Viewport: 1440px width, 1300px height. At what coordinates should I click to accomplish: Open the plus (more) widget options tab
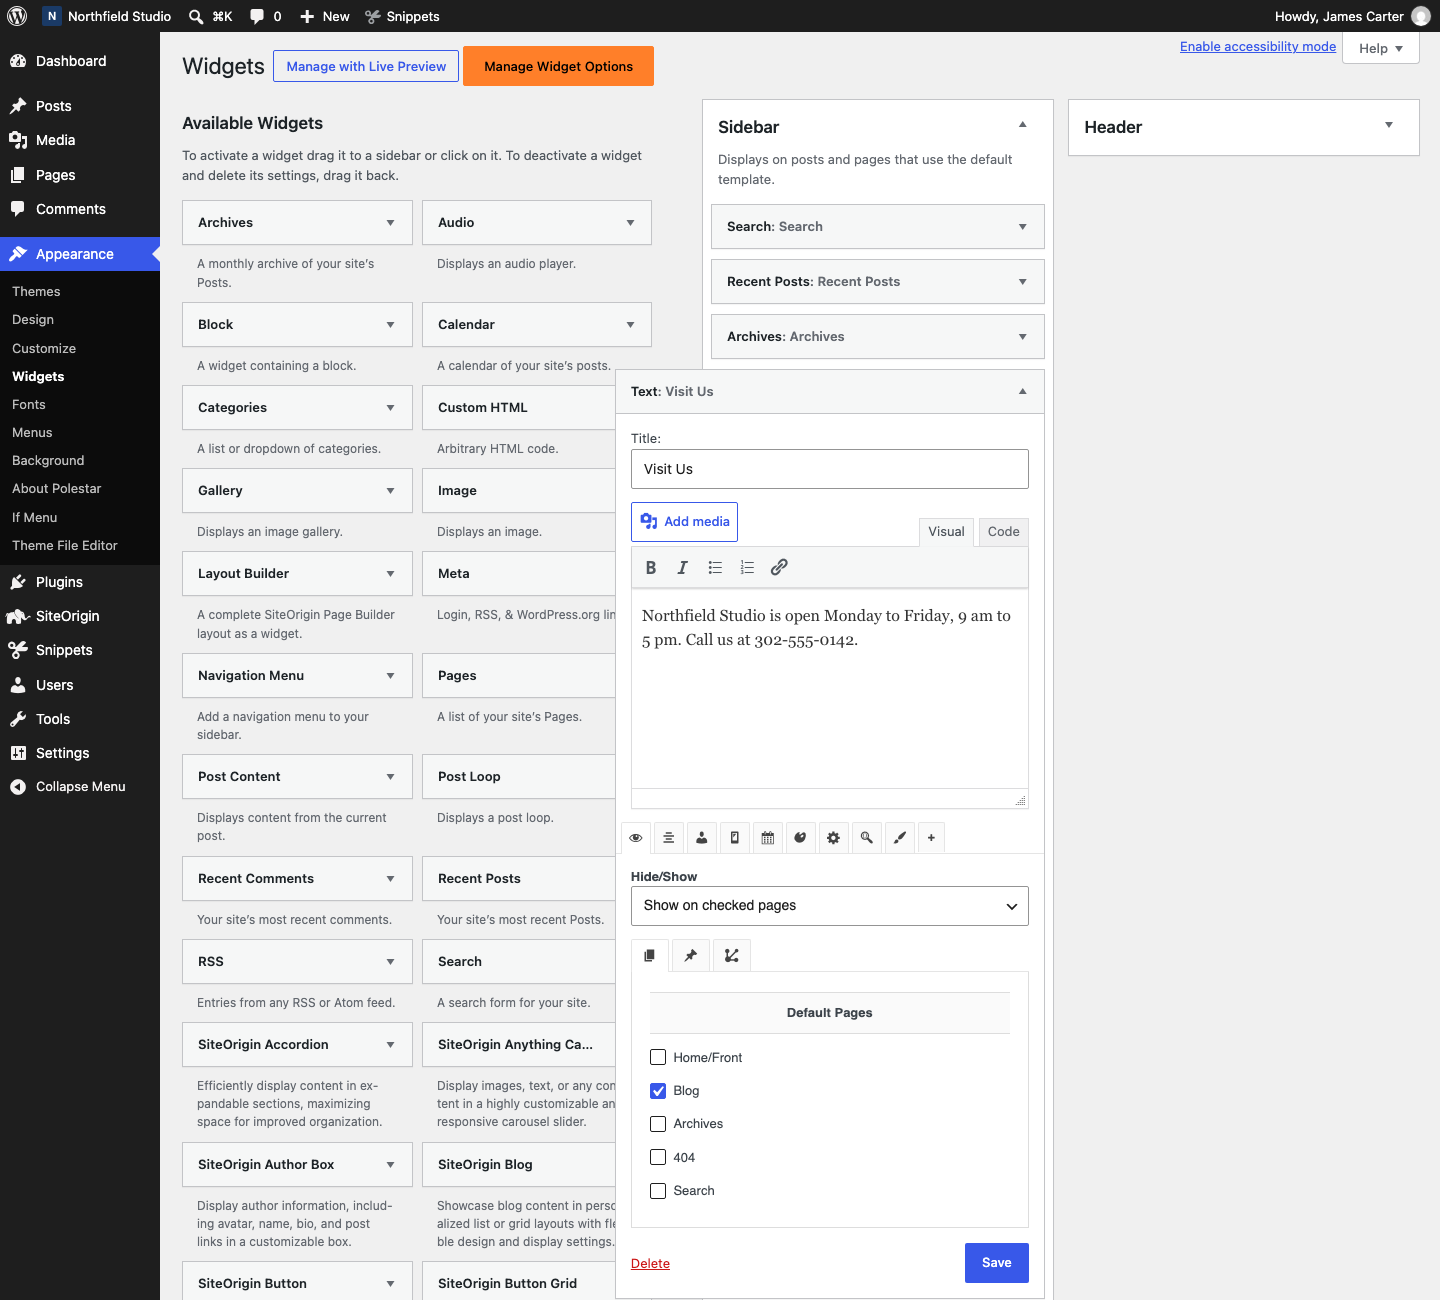tap(931, 838)
